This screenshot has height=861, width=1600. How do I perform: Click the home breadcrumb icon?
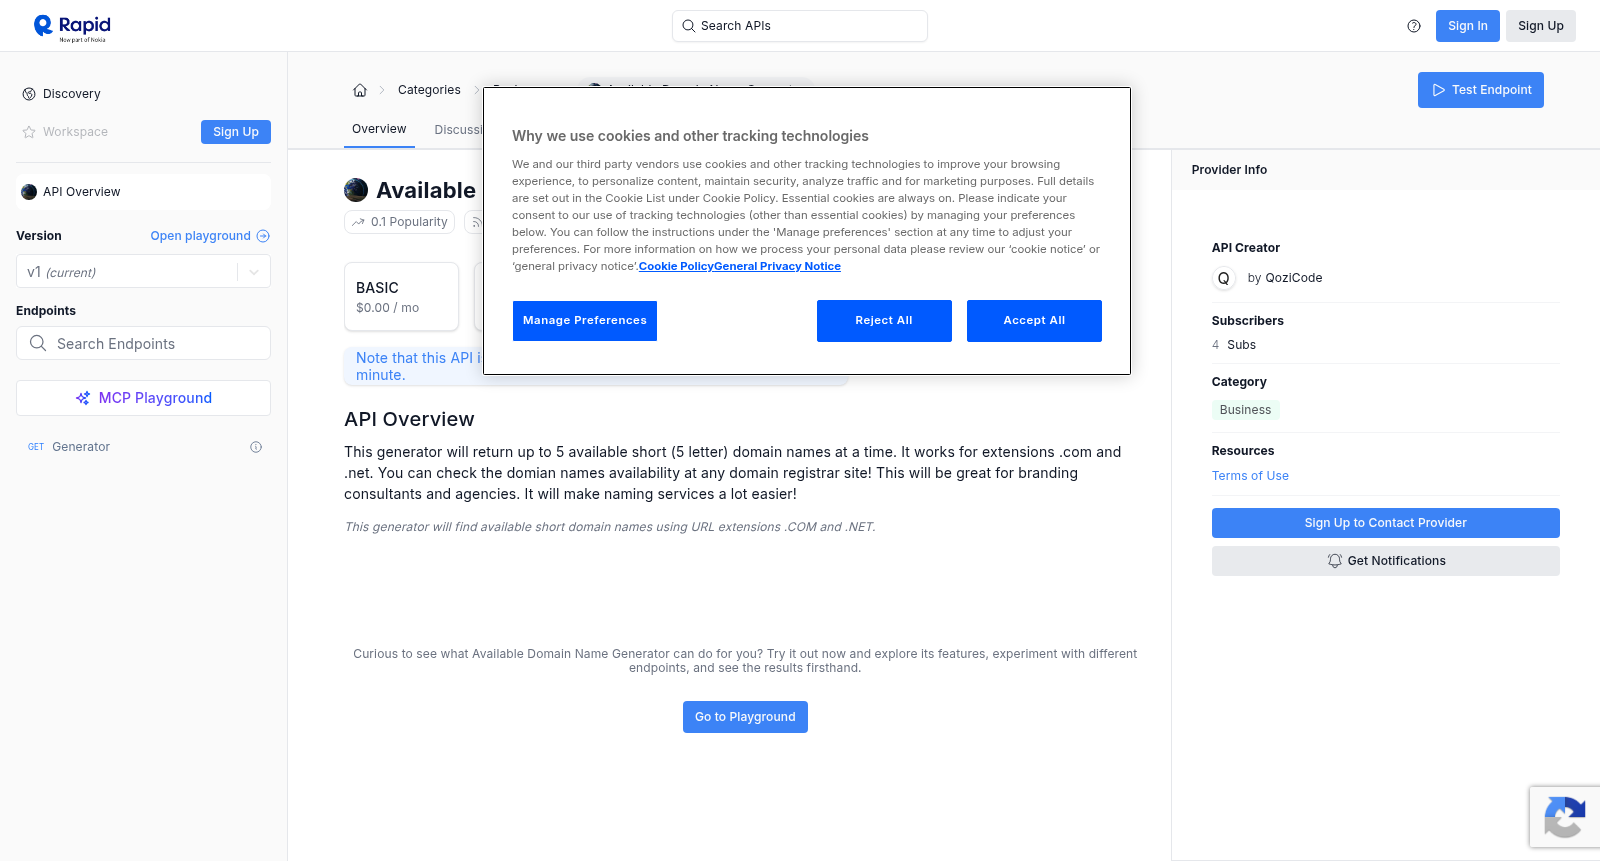(360, 90)
